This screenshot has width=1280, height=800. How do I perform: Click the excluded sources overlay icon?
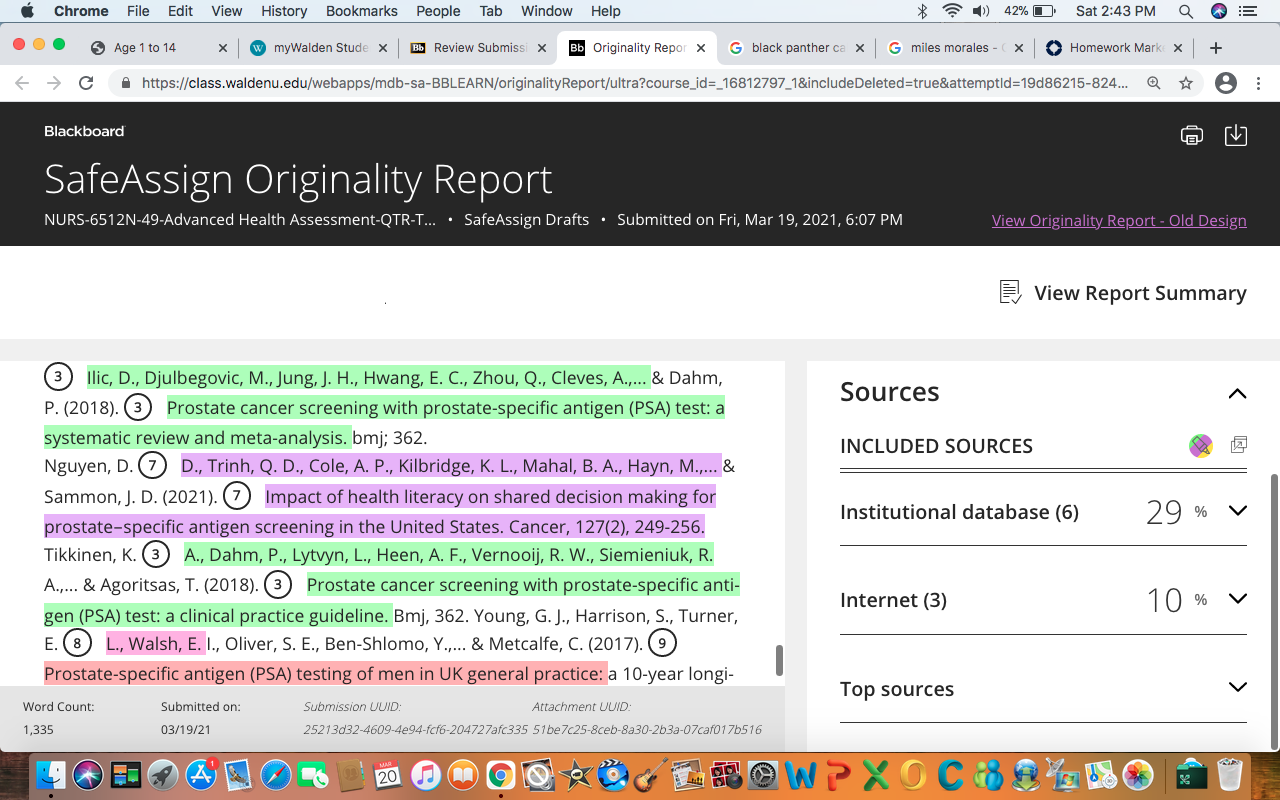tap(1238, 445)
